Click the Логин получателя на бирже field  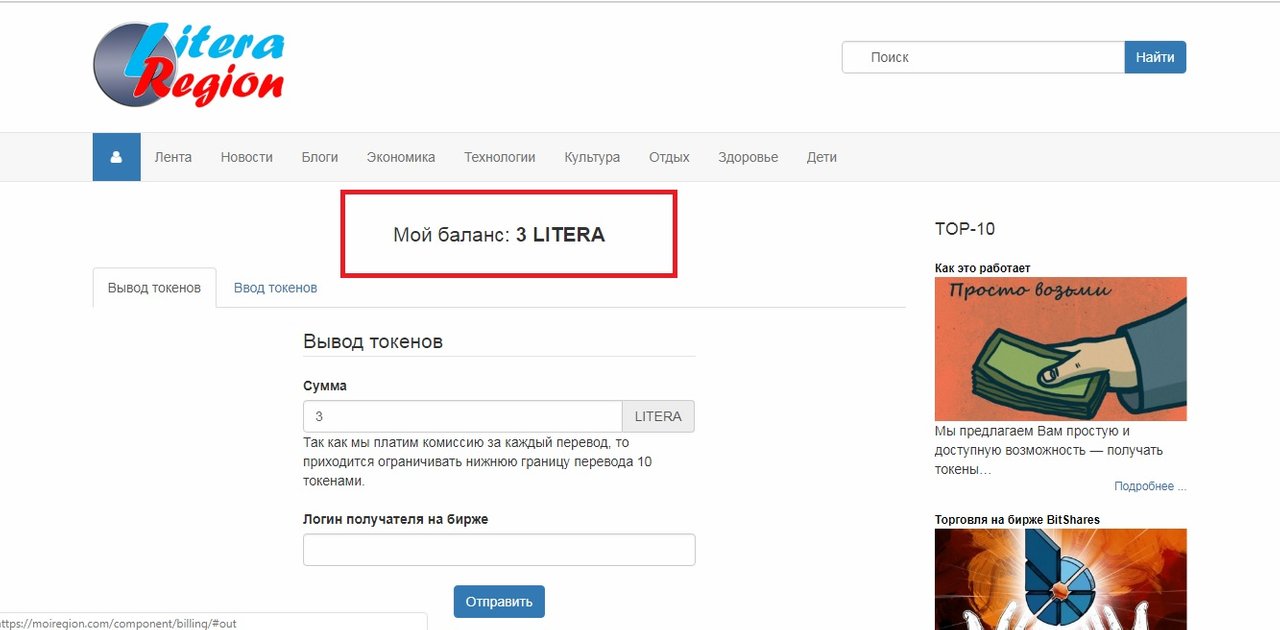coord(499,550)
